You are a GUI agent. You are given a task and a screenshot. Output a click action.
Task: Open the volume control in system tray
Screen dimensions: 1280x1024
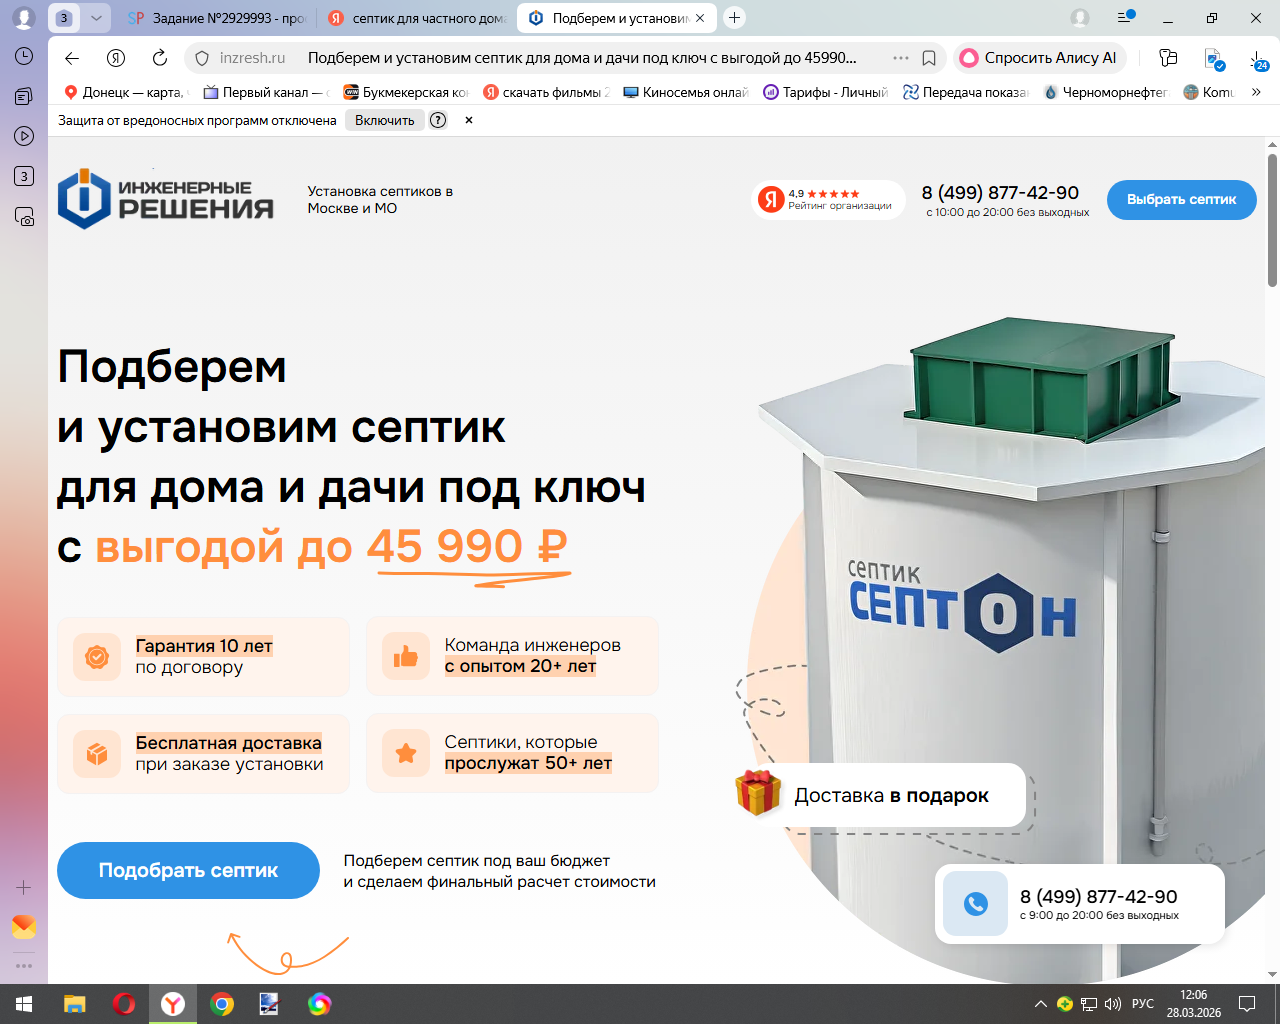[x=1113, y=1004]
